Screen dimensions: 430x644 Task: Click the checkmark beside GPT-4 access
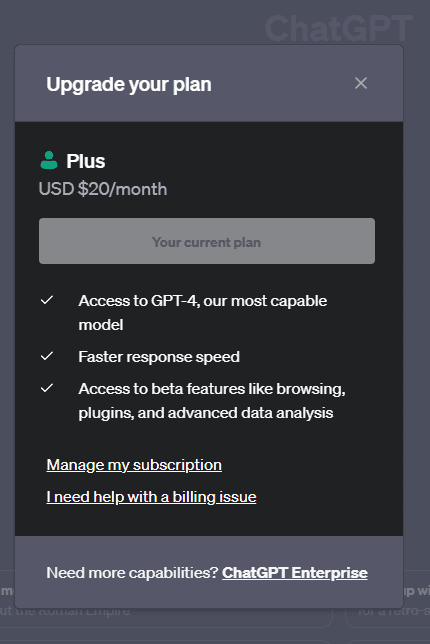pyautogui.click(x=47, y=300)
